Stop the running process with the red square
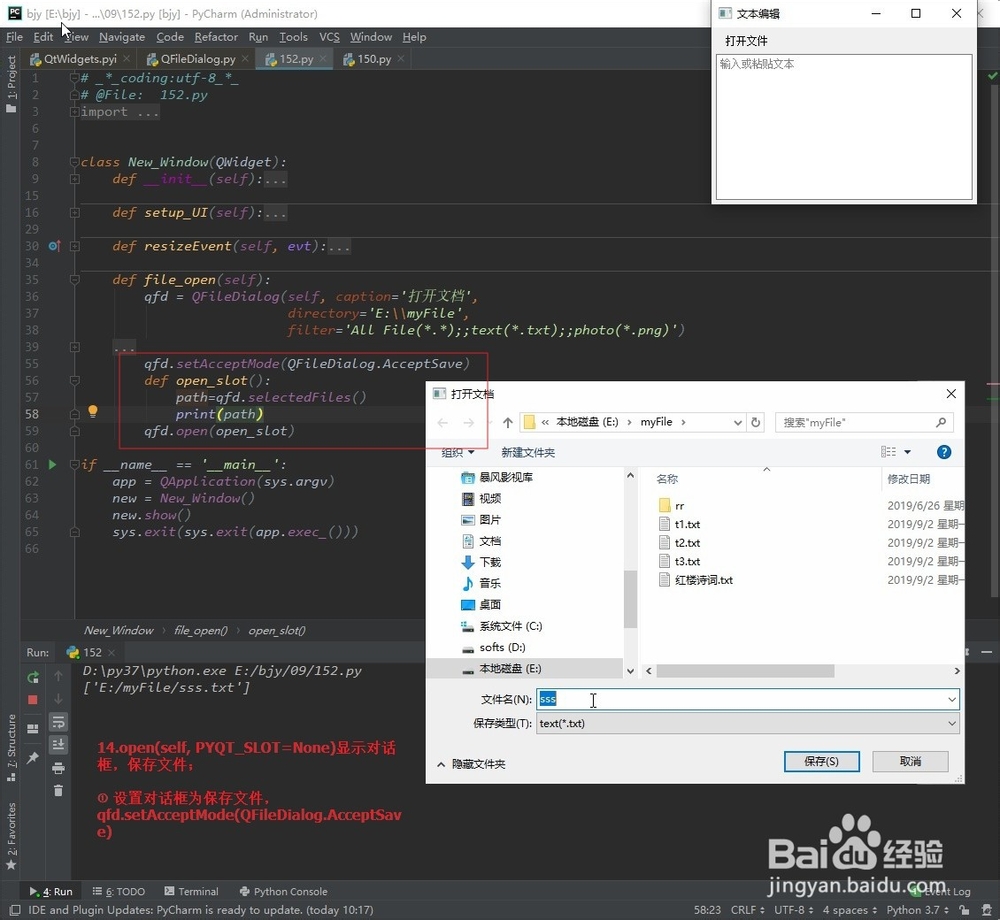1000x920 pixels. pos(33,700)
